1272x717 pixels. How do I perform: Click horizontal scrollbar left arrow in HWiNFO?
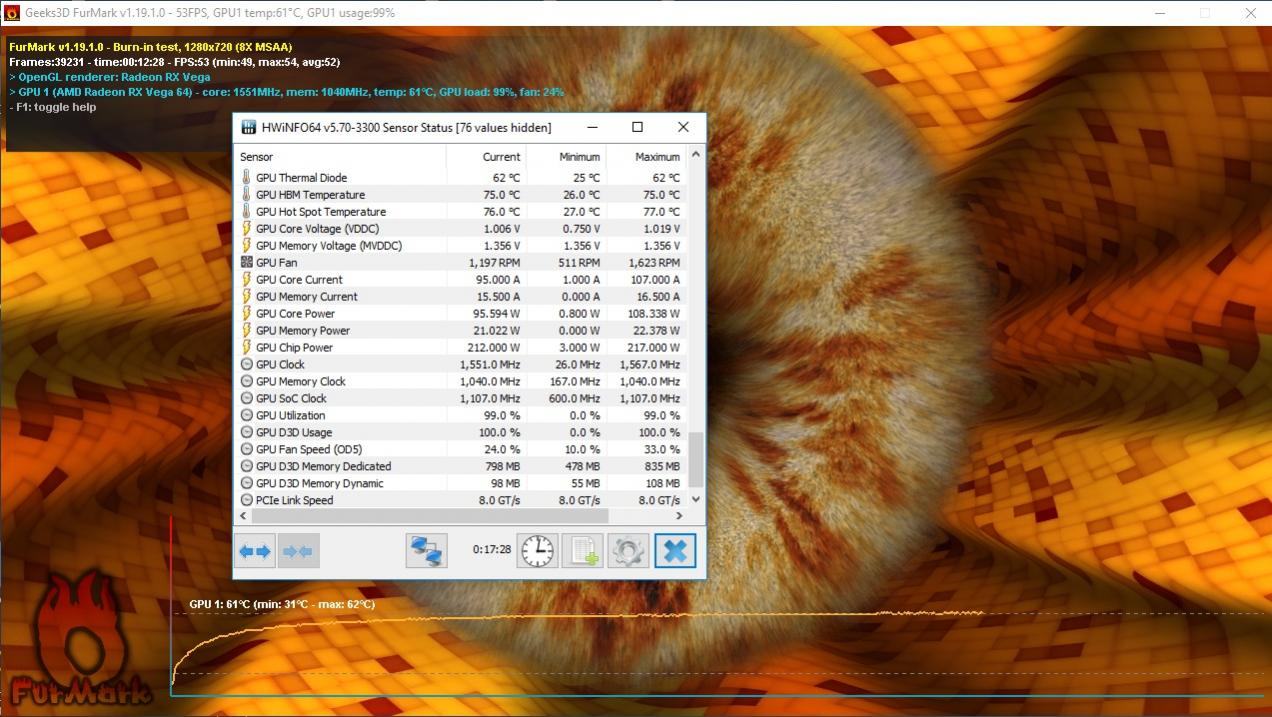coord(243,516)
